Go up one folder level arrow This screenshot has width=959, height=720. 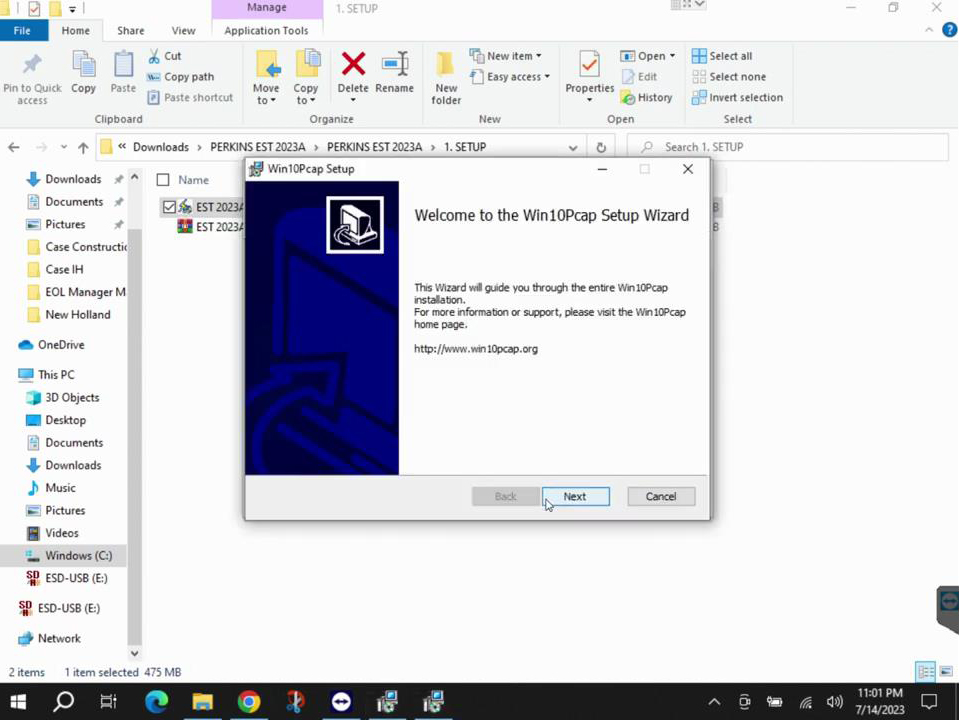tap(83, 147)
